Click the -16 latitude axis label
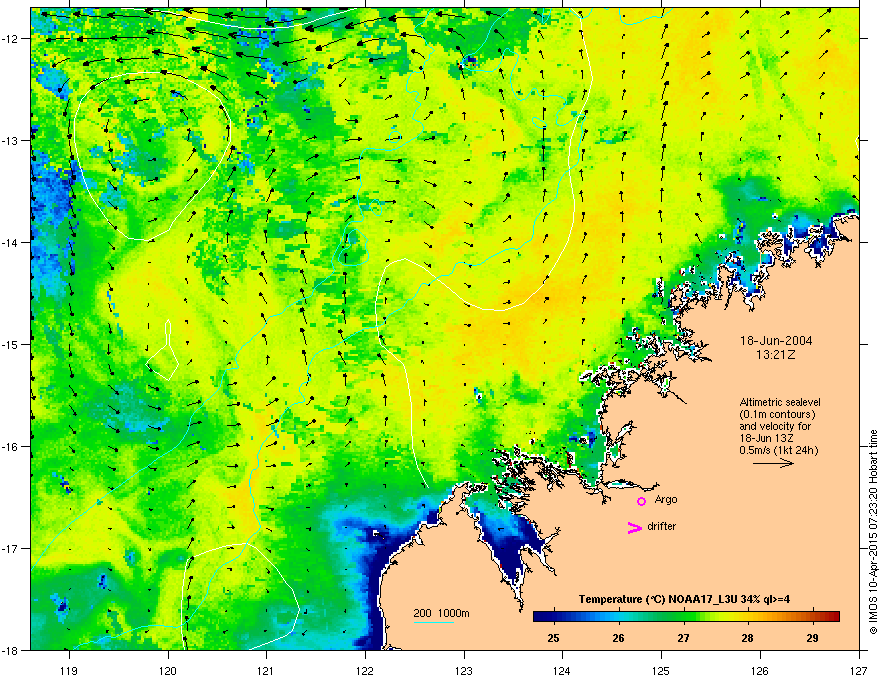 11,447
